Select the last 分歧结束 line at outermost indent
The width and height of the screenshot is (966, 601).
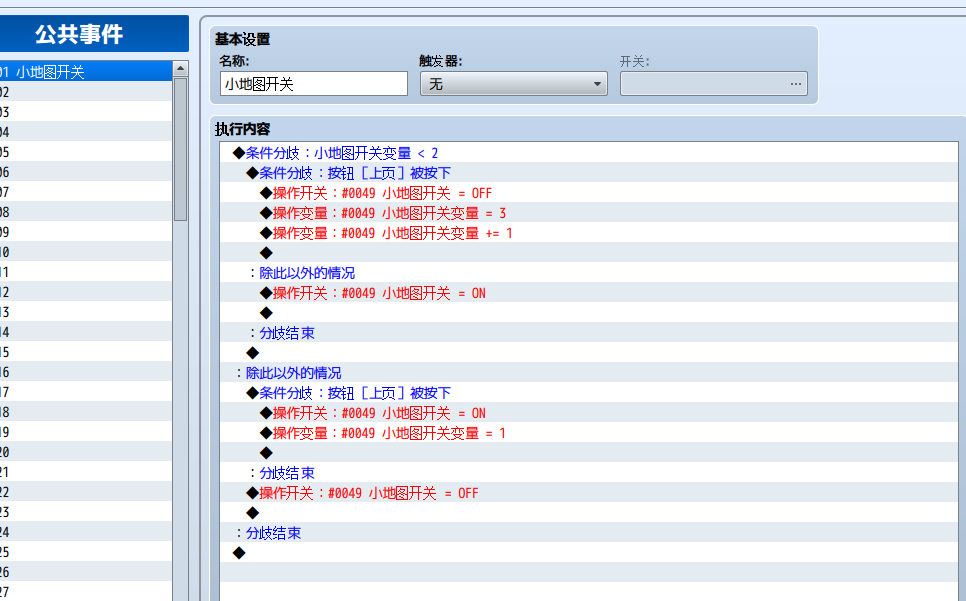(588, 533)
